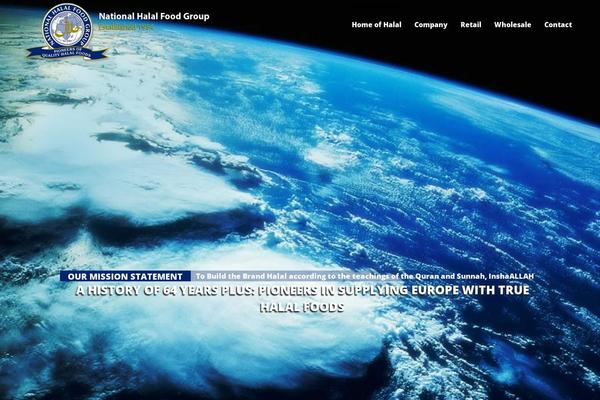Open the Company menu item
Screen dimensions: 600x400
coord(430,25)
